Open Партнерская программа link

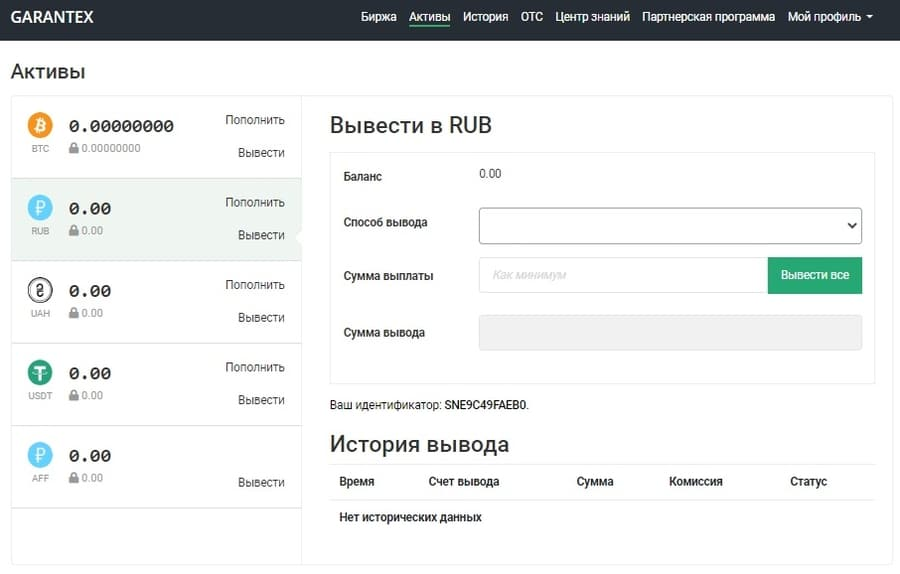[708, 17]
